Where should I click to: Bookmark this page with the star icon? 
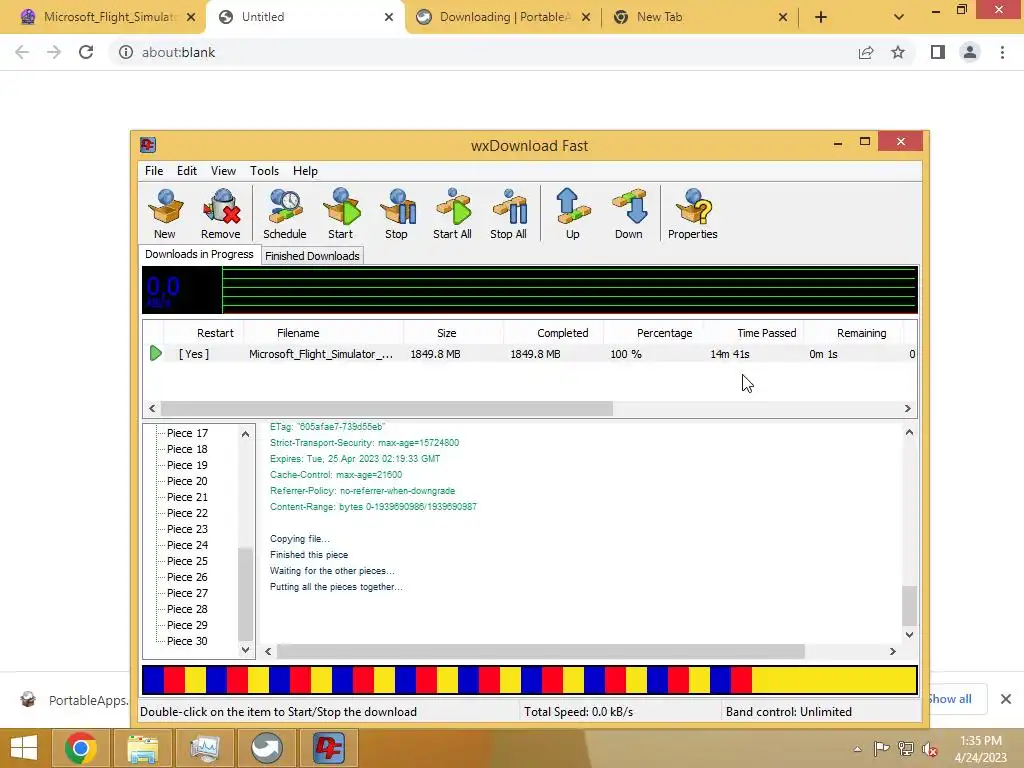pyautogui.click(x=898, y=52)
